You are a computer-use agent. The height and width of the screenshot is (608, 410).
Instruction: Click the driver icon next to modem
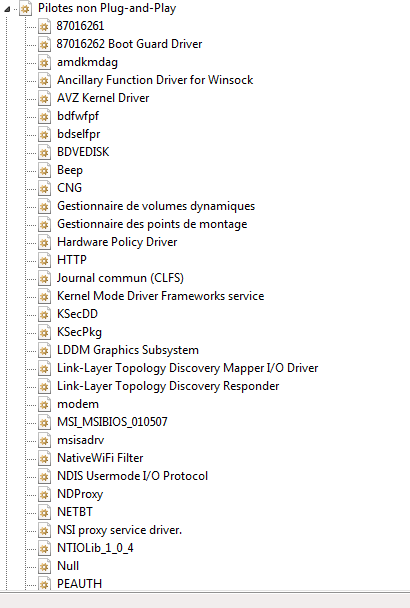coord(44,404)
